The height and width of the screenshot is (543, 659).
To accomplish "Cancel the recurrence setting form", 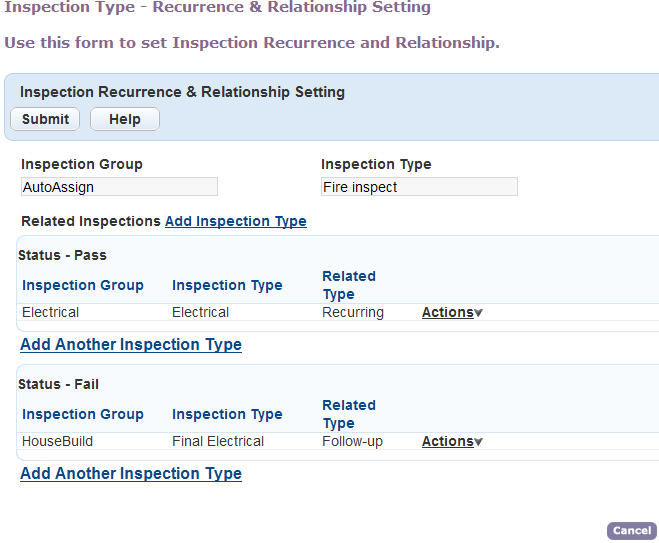I will tap(631, 531).
